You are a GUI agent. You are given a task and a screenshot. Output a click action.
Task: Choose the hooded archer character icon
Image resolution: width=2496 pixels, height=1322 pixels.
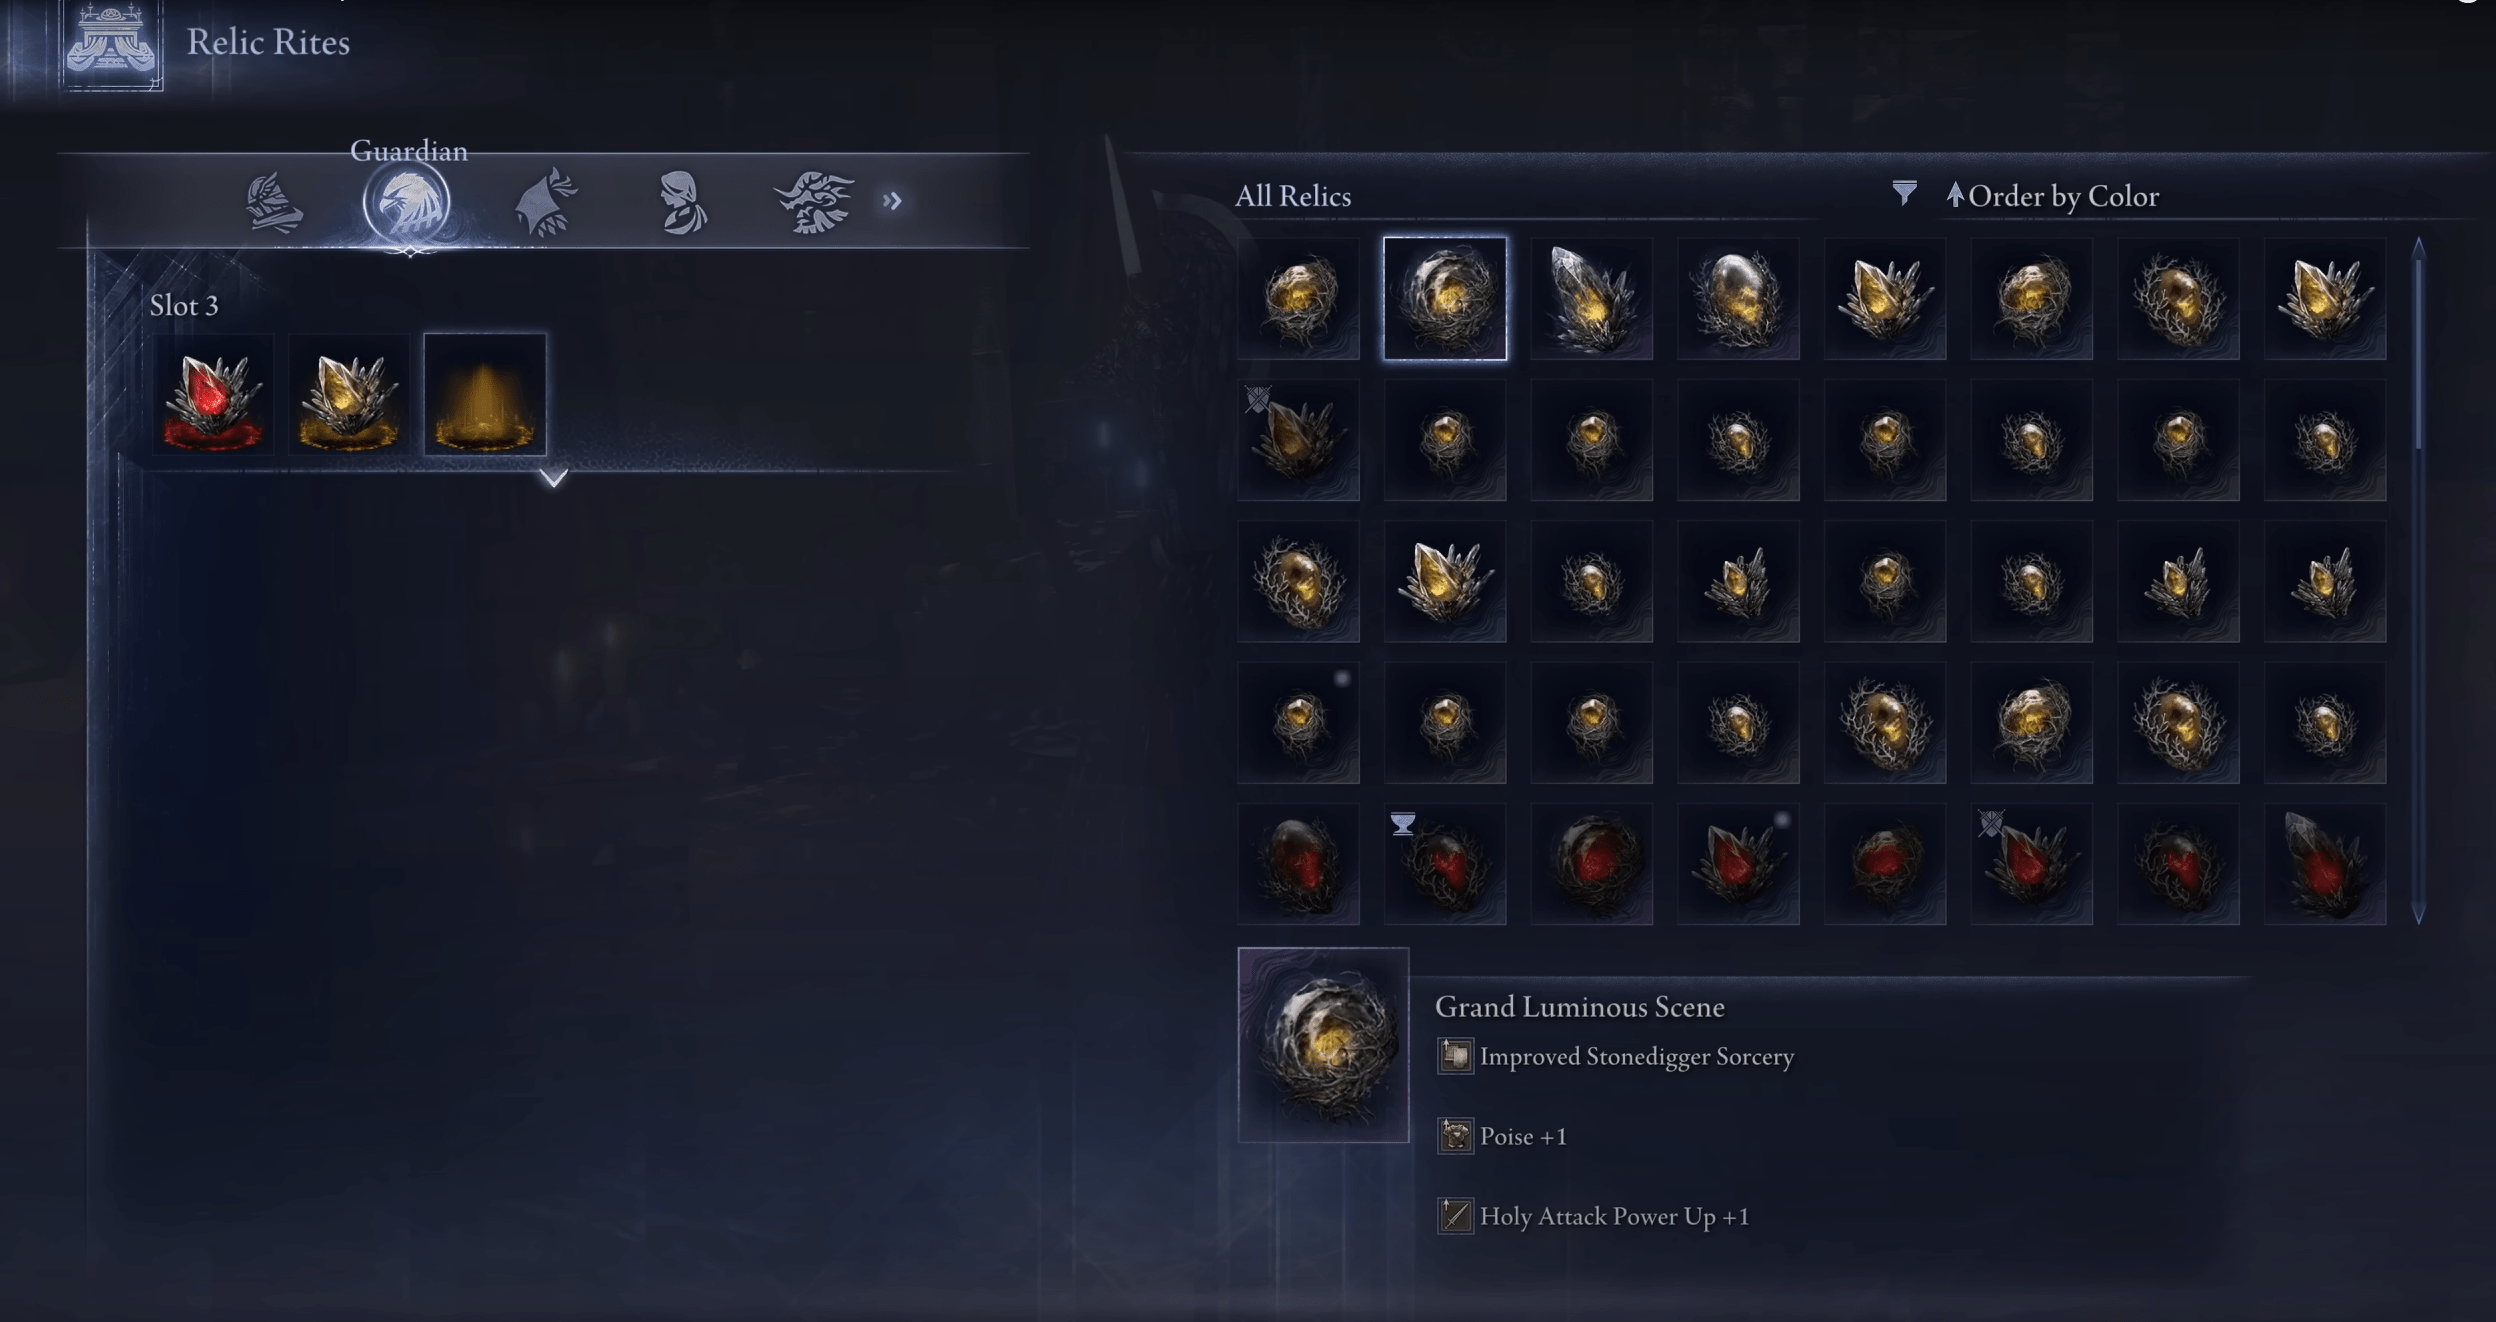pos(546,203)
